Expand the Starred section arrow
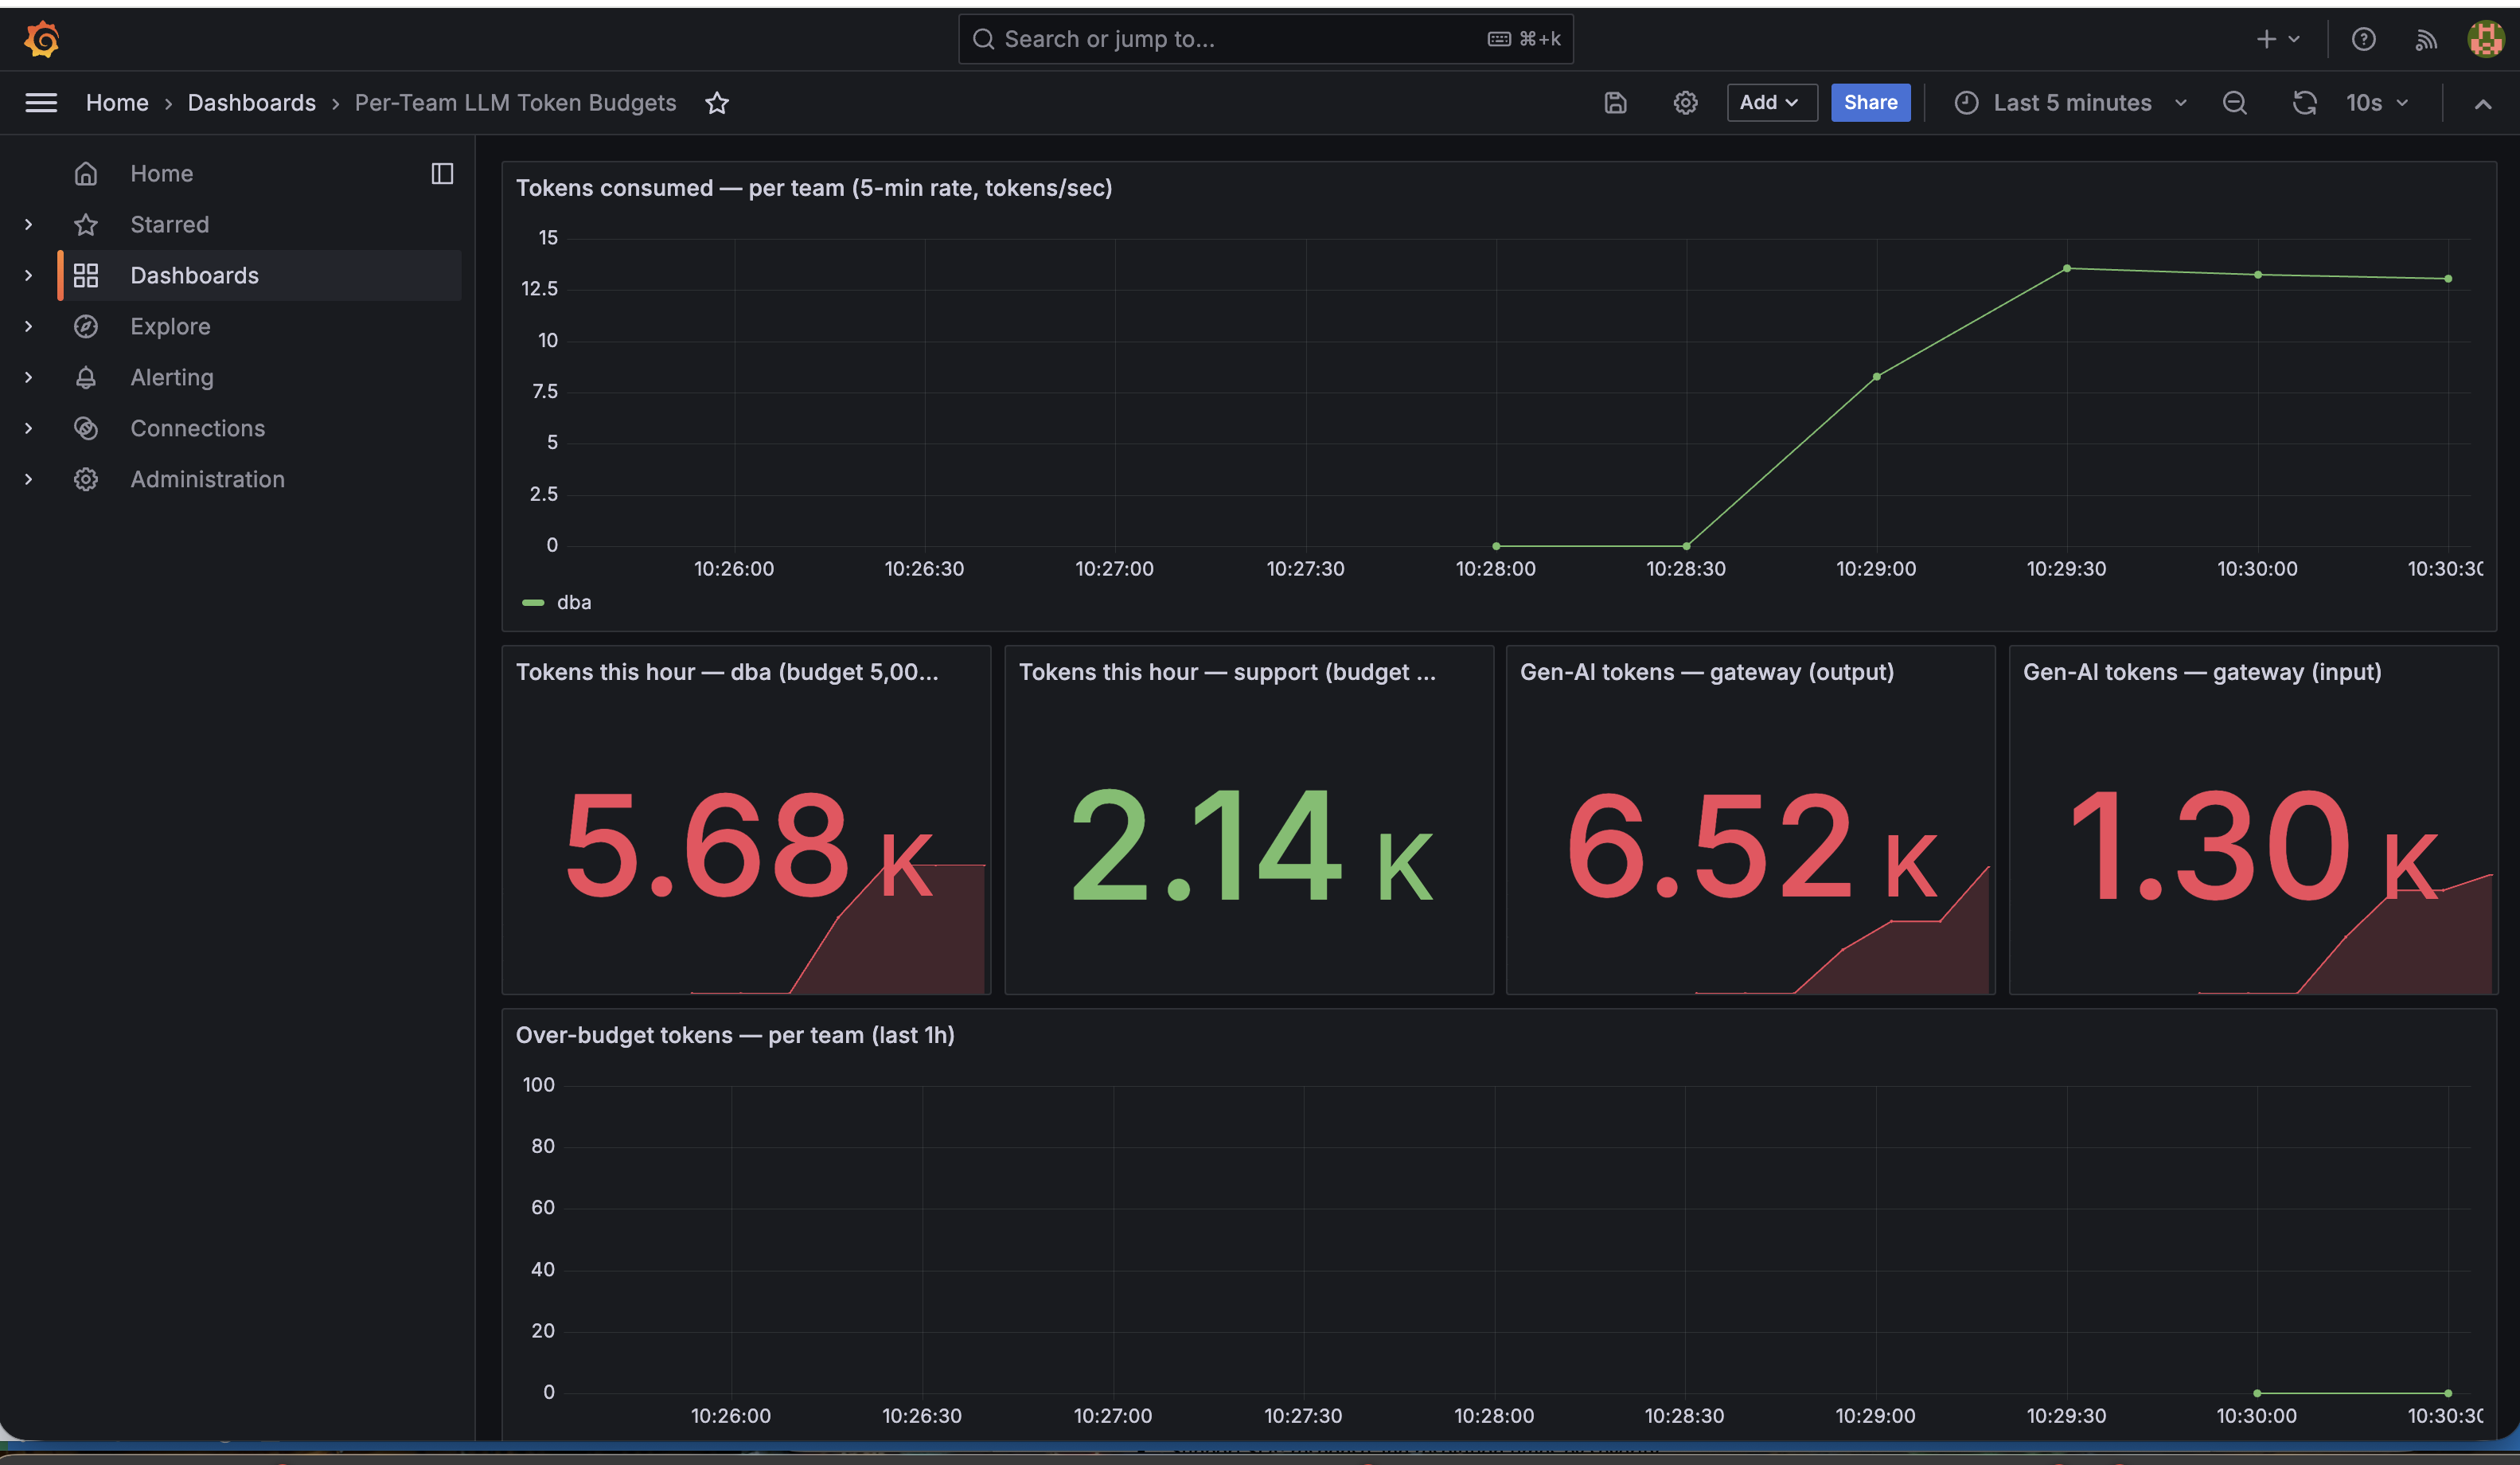The image size is (2520, 1465). (x=28, y=224)
